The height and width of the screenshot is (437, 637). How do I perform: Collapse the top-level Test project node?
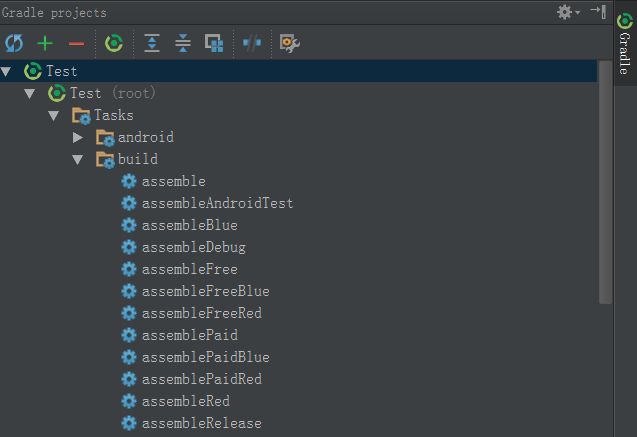pyautogui.click(x=6, y=71)
